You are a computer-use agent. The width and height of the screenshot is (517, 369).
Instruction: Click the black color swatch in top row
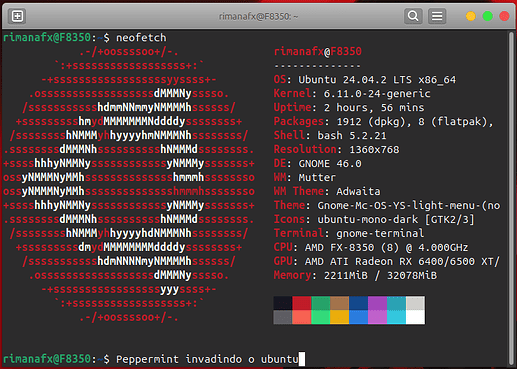click(283, 303)
